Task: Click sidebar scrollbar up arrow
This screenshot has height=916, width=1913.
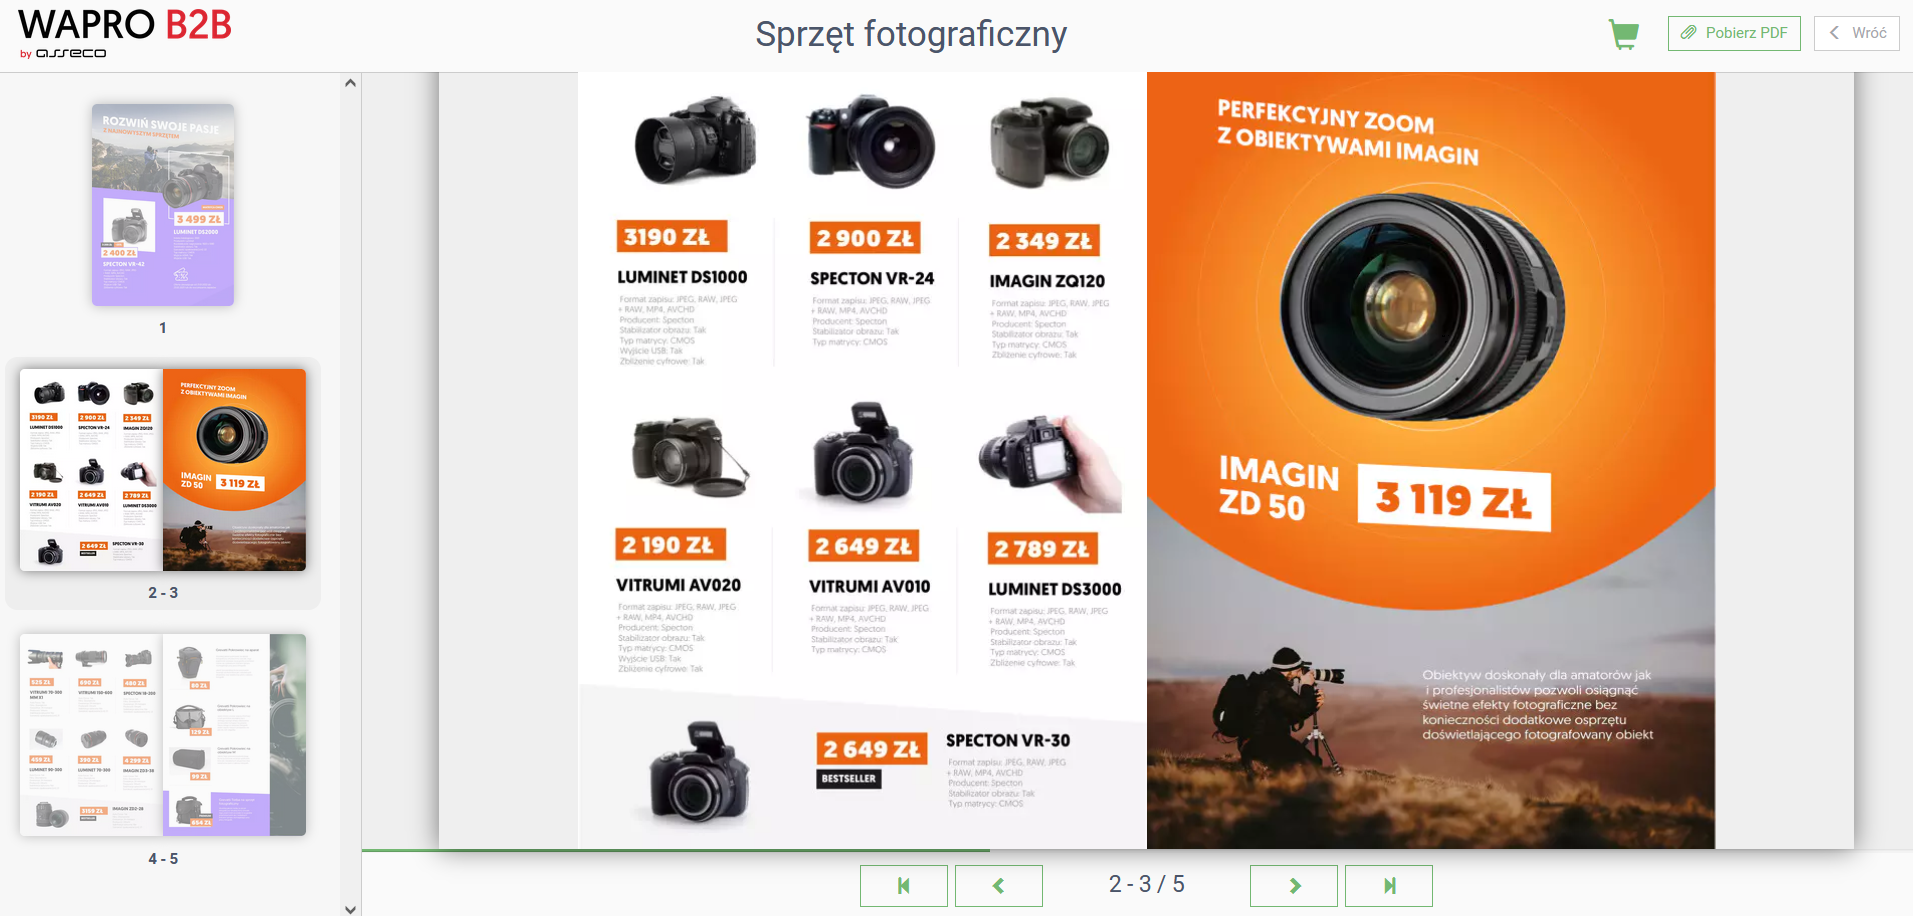Action: click(350, 83)
